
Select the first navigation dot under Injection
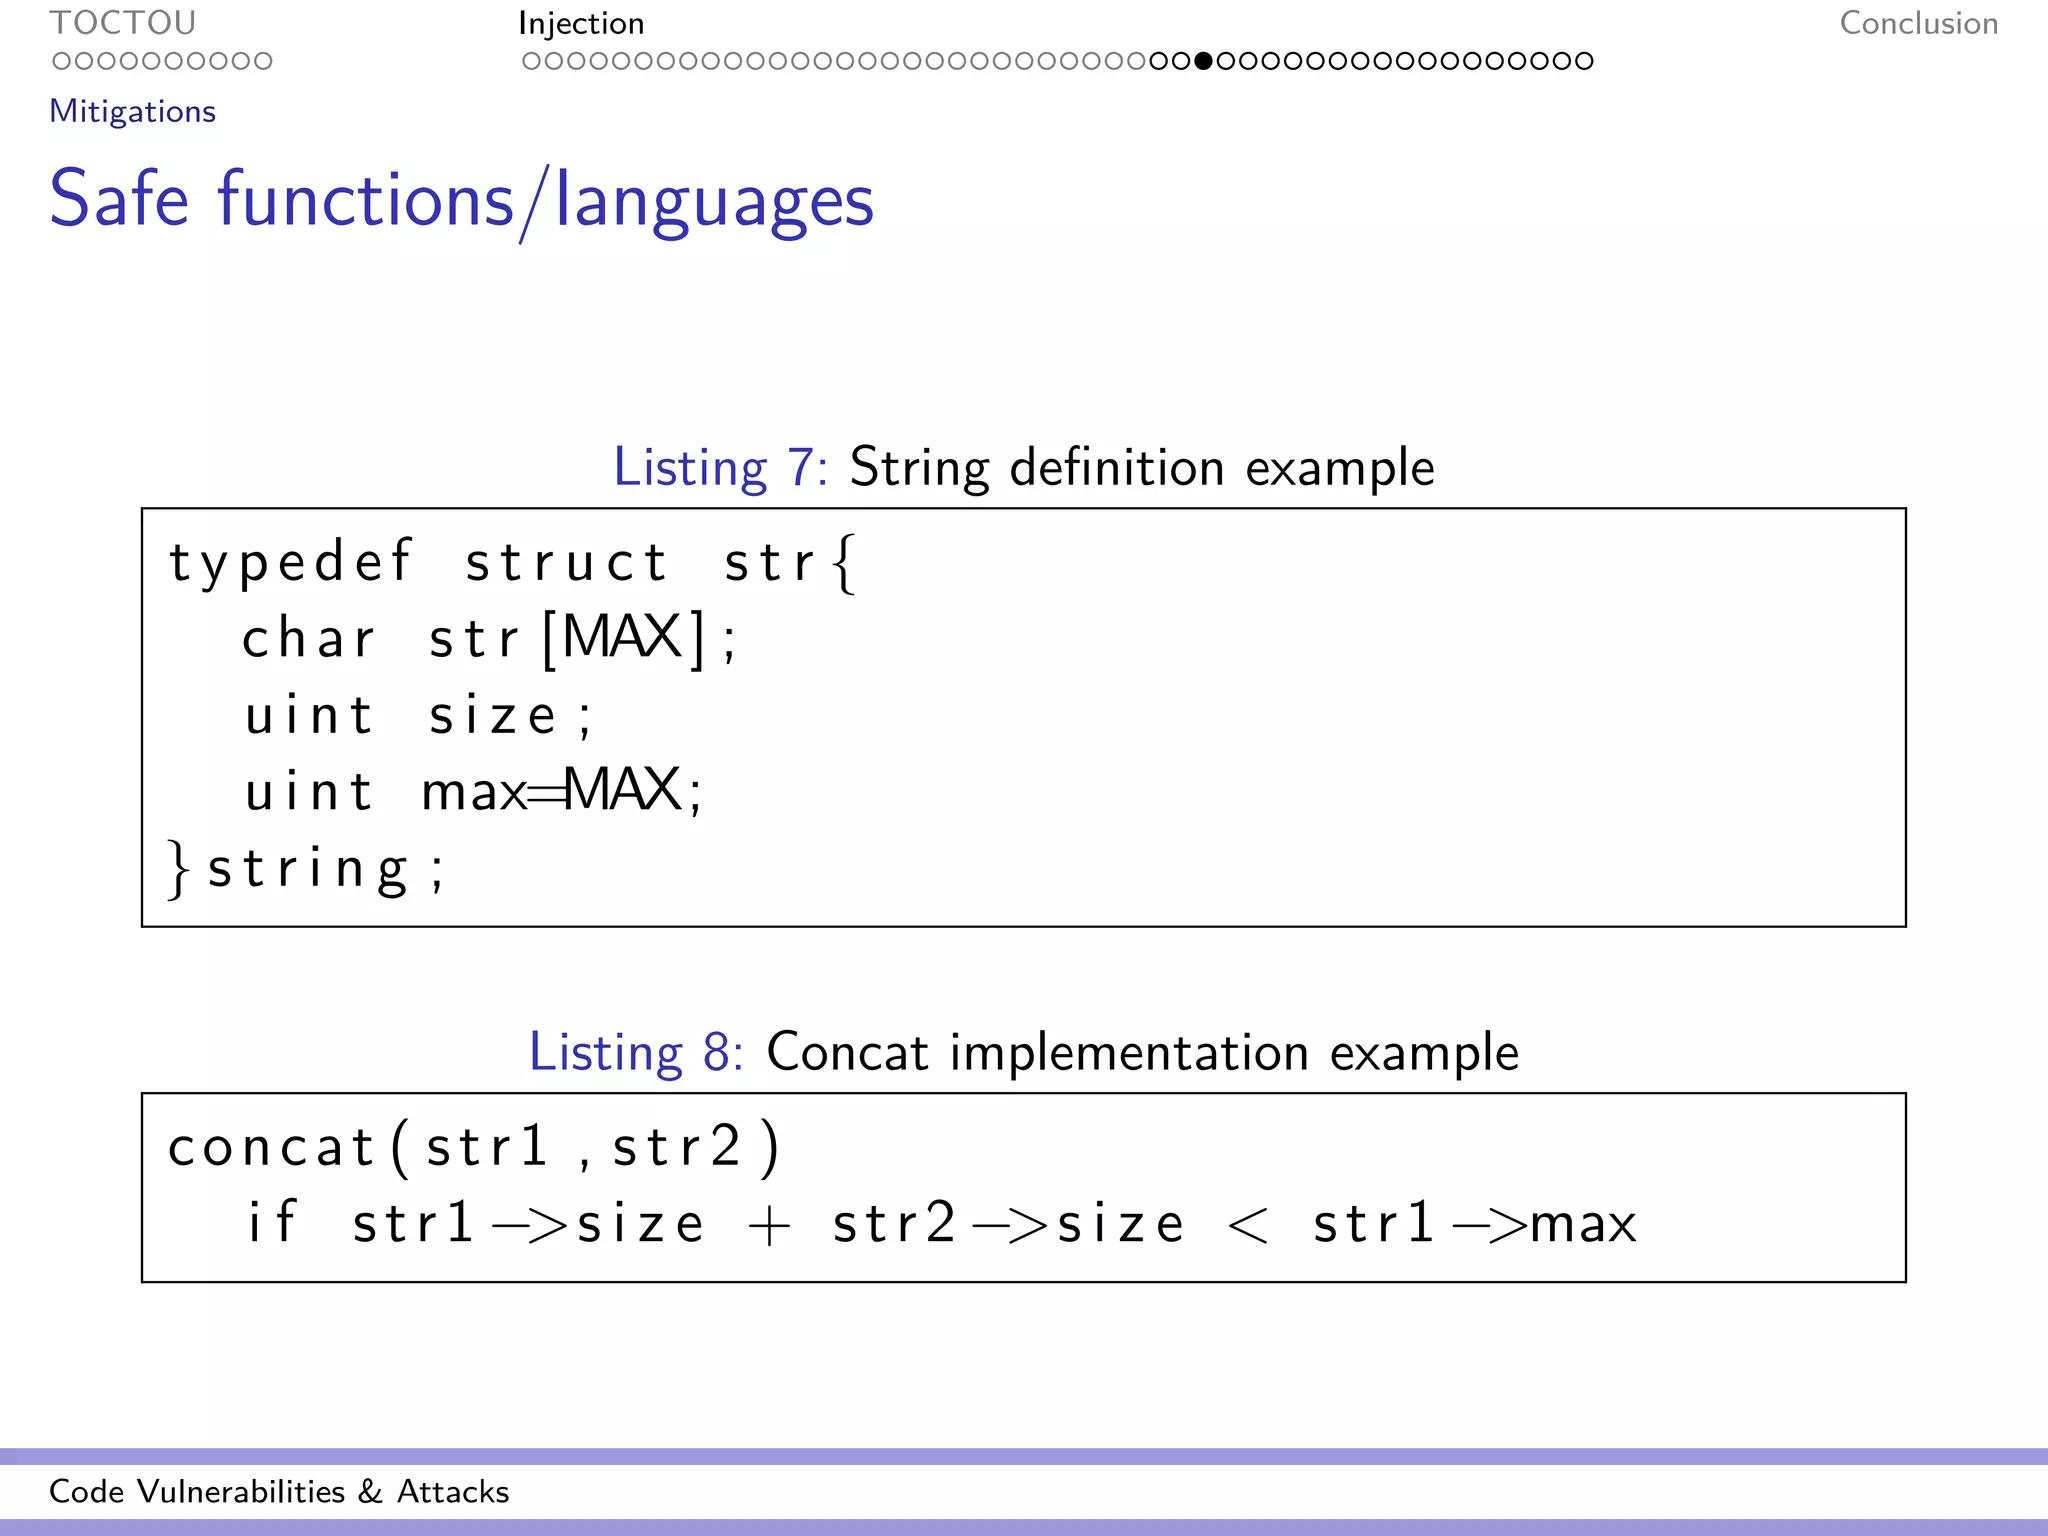[531, 61]
